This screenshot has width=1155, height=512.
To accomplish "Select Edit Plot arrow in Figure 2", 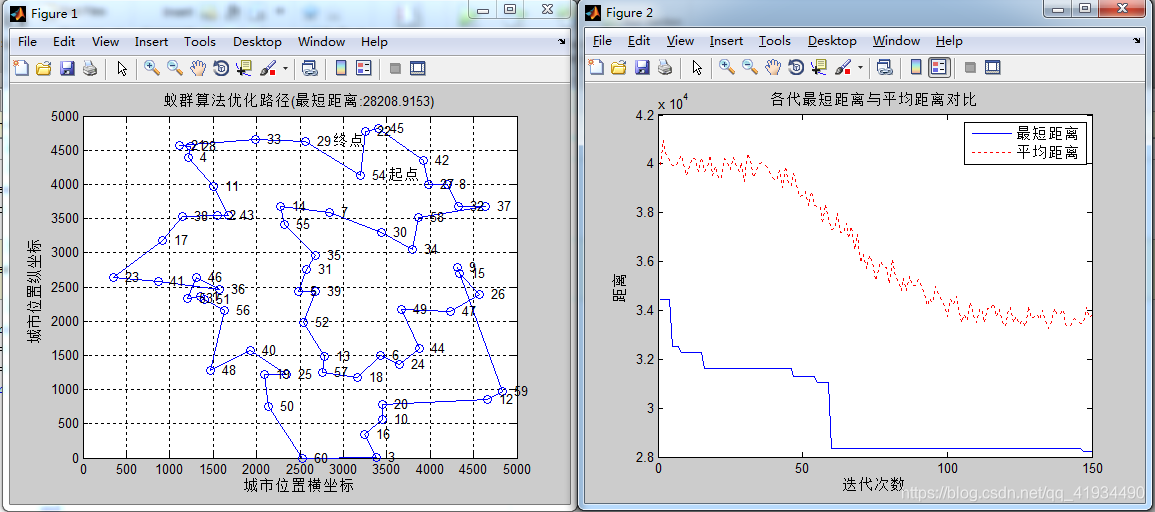I will point(698,68).
